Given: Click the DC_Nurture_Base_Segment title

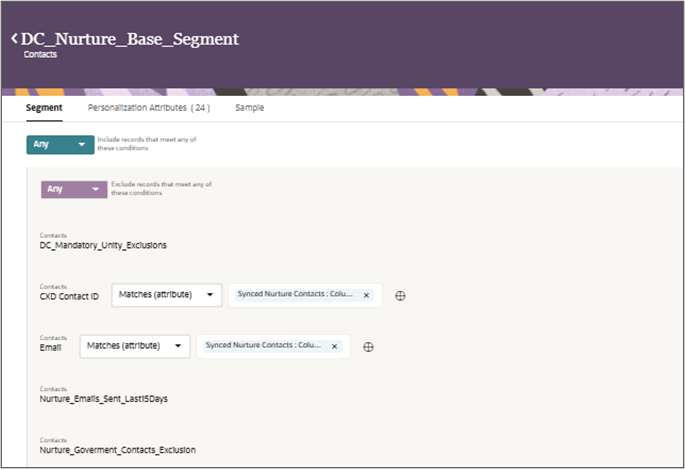Looking at the screenshot, I should (130, 39).
